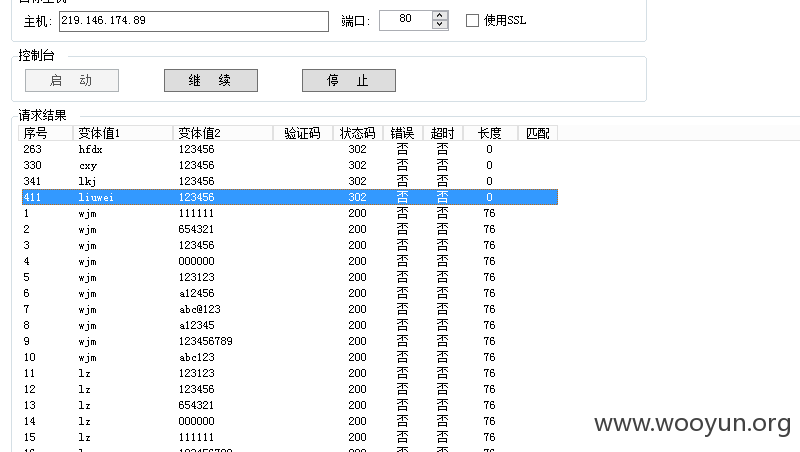800x452 pixels.
Task: Click the host input field with 219.146.174.89
Action: pyautogui.click(x=193, y=21)
